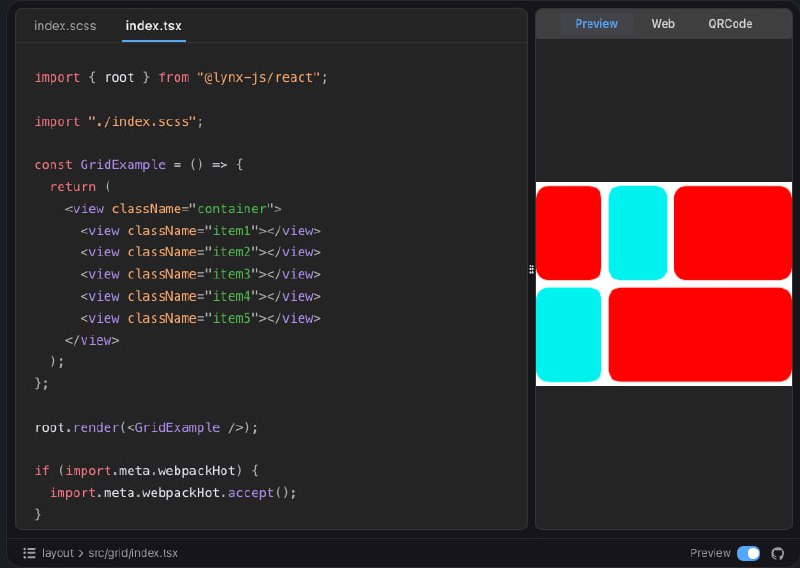800x568 pixels.
Task: Click the 'item2' className value
Action: [232, 252]
